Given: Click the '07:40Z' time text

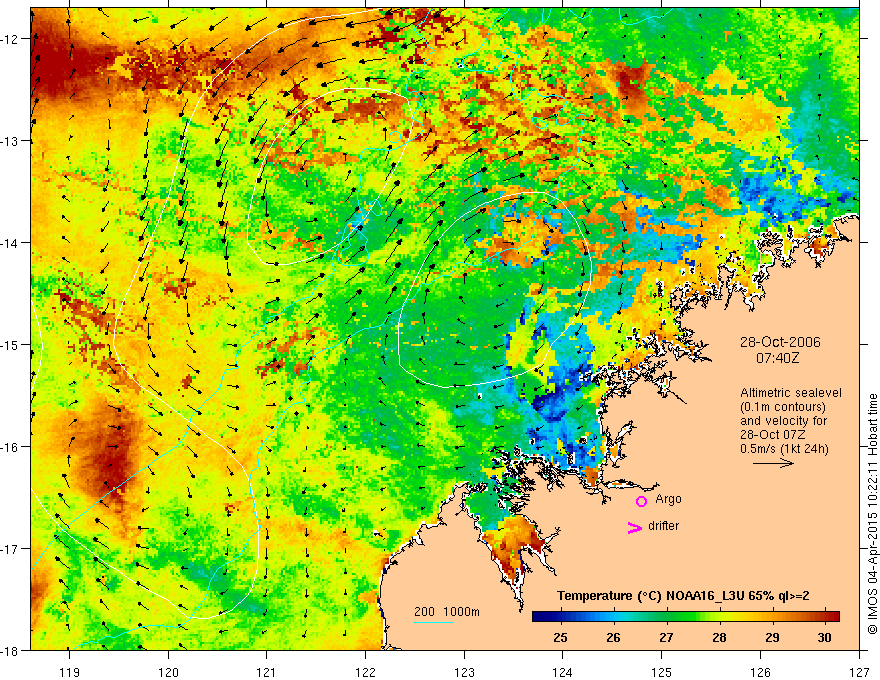Looking at the screenshot, I should click(x=777, y=358).
